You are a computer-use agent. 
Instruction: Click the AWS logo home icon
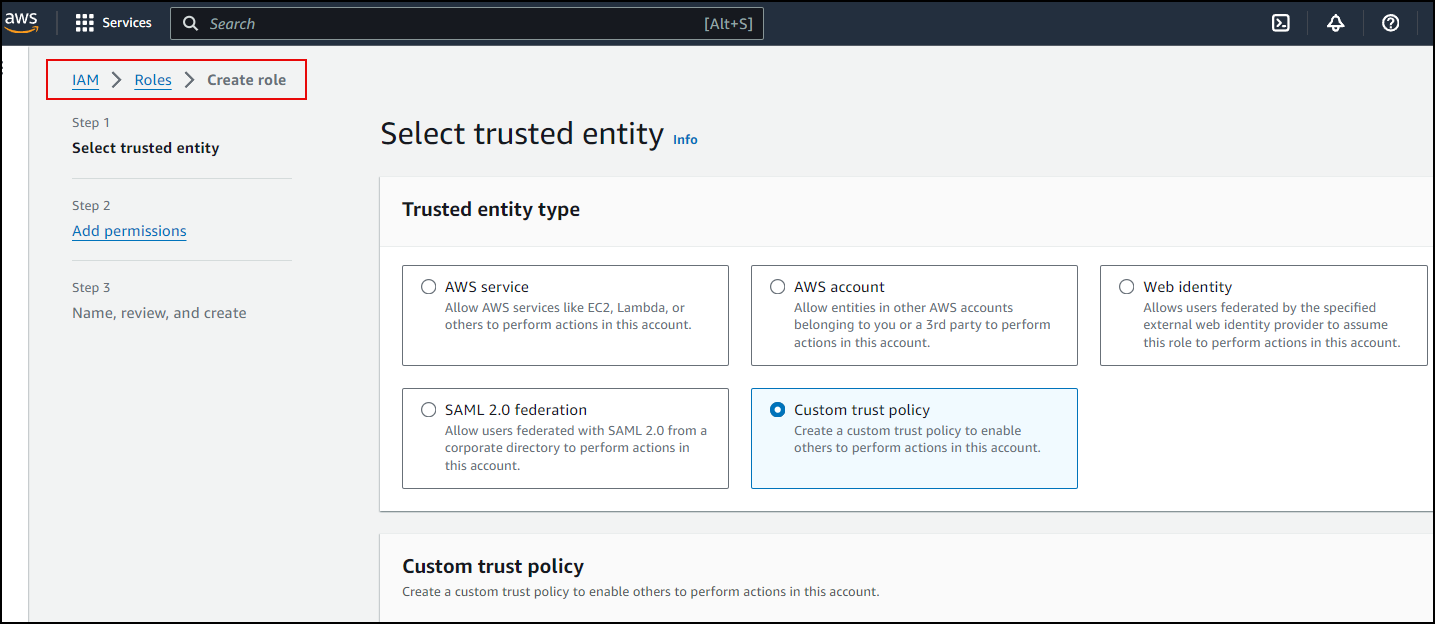21,23
